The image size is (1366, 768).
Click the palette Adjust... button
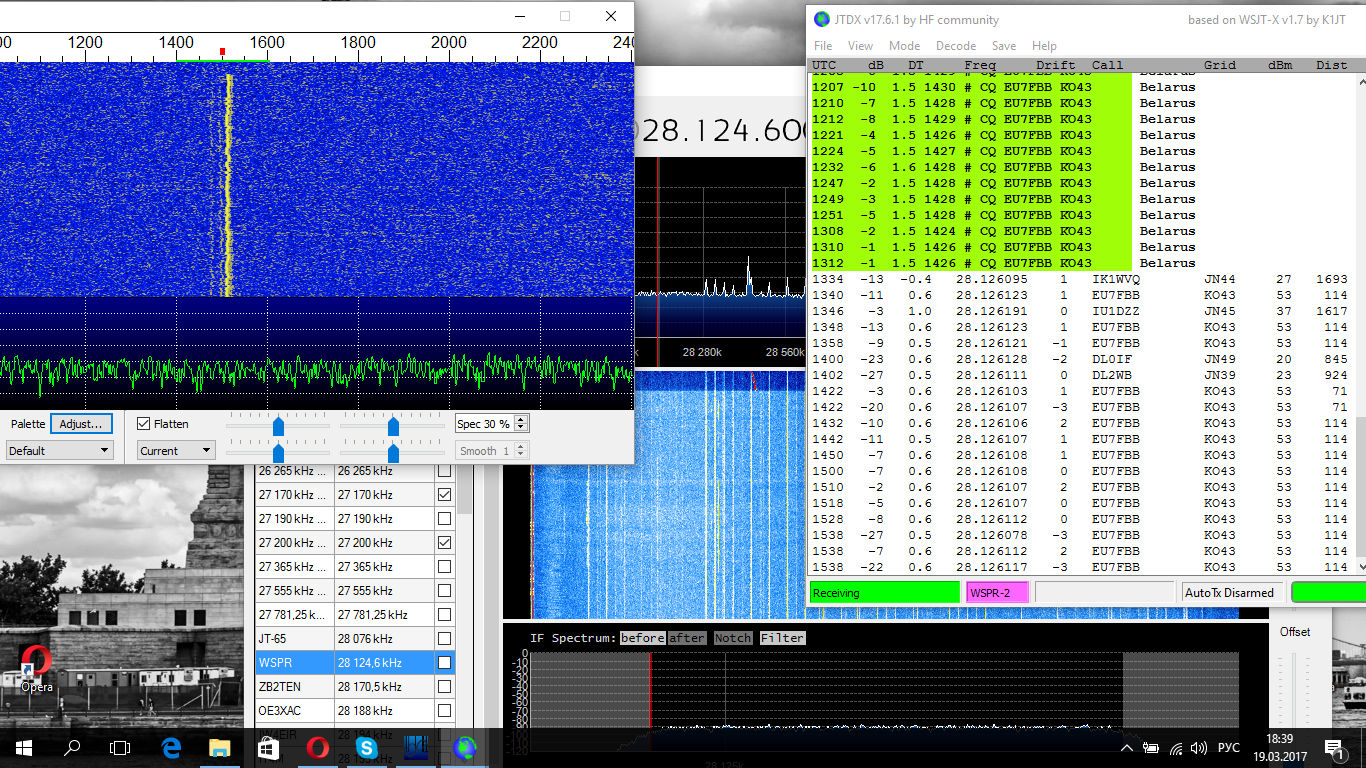tap(81, 424)
